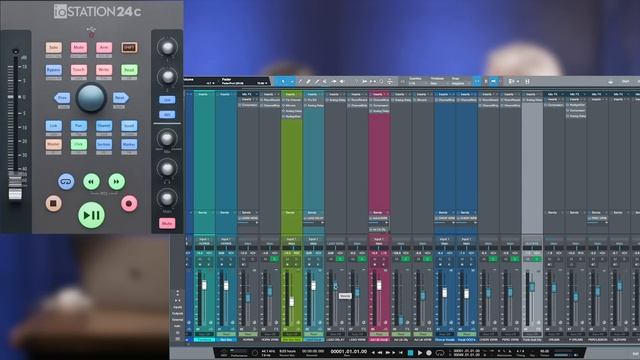Click the Solo button on ioStation panel
The image size is (640, 360).
pyautogui.click(x=53, y=47)
